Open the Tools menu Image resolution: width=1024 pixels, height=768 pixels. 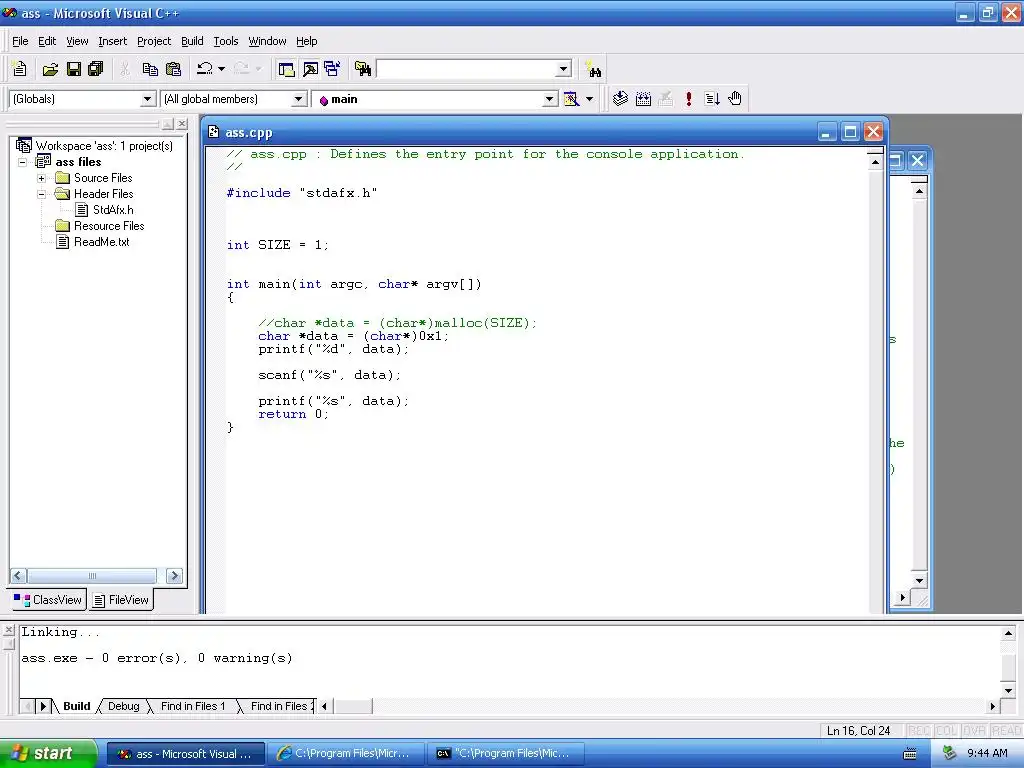click(x=226, y=41)
